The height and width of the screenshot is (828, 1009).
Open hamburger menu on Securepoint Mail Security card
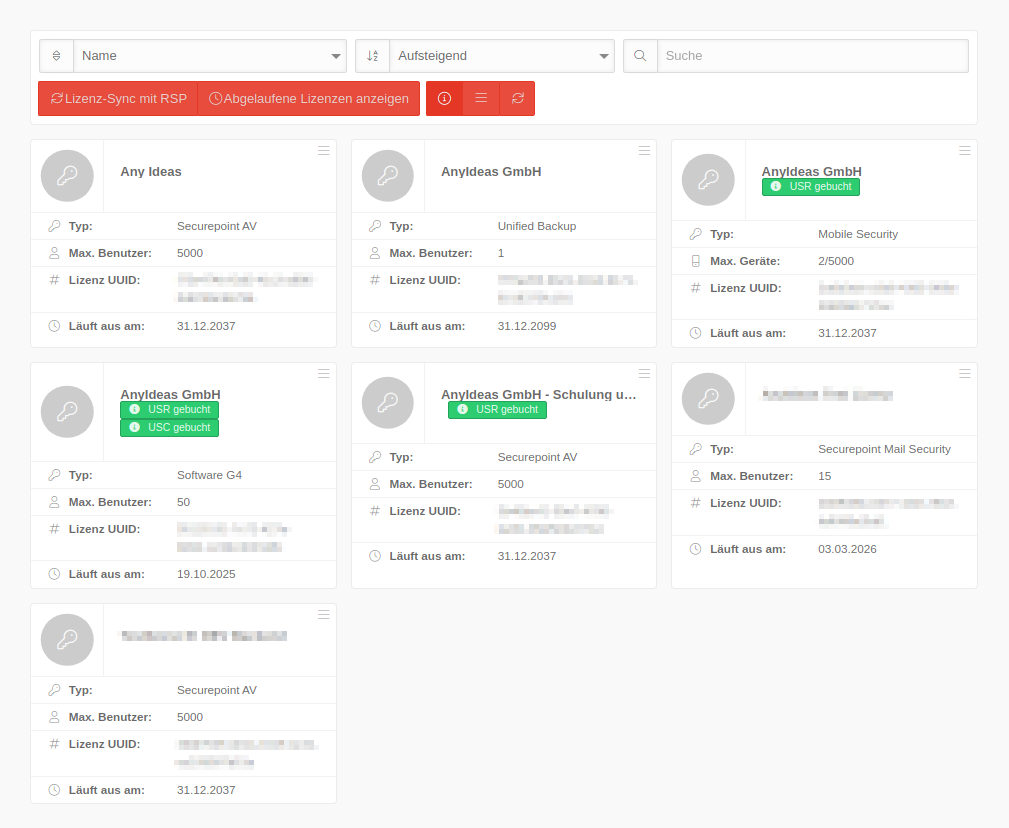click(964, 374)
